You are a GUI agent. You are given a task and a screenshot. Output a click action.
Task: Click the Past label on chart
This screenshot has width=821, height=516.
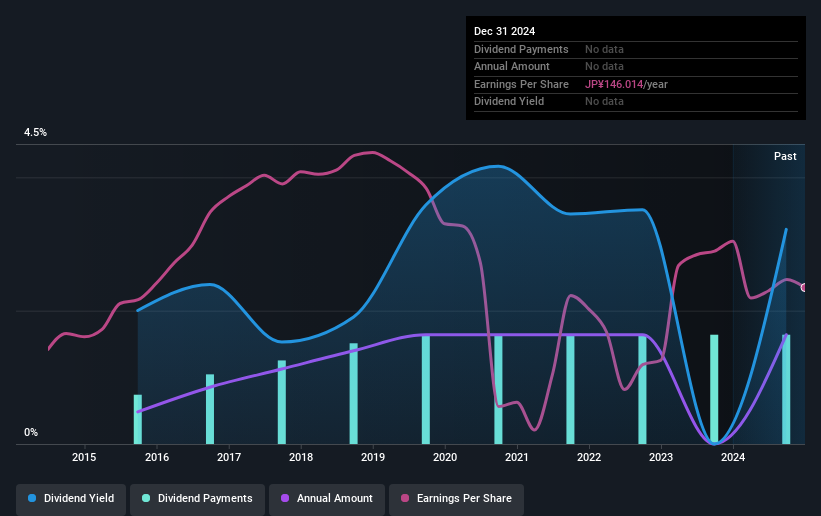coord(785,156)
